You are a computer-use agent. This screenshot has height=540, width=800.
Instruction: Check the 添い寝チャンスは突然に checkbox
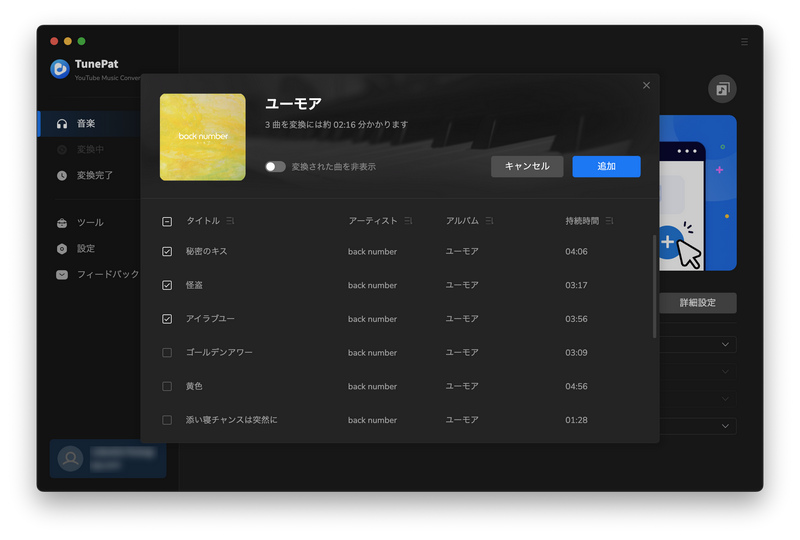coord(167,420)
